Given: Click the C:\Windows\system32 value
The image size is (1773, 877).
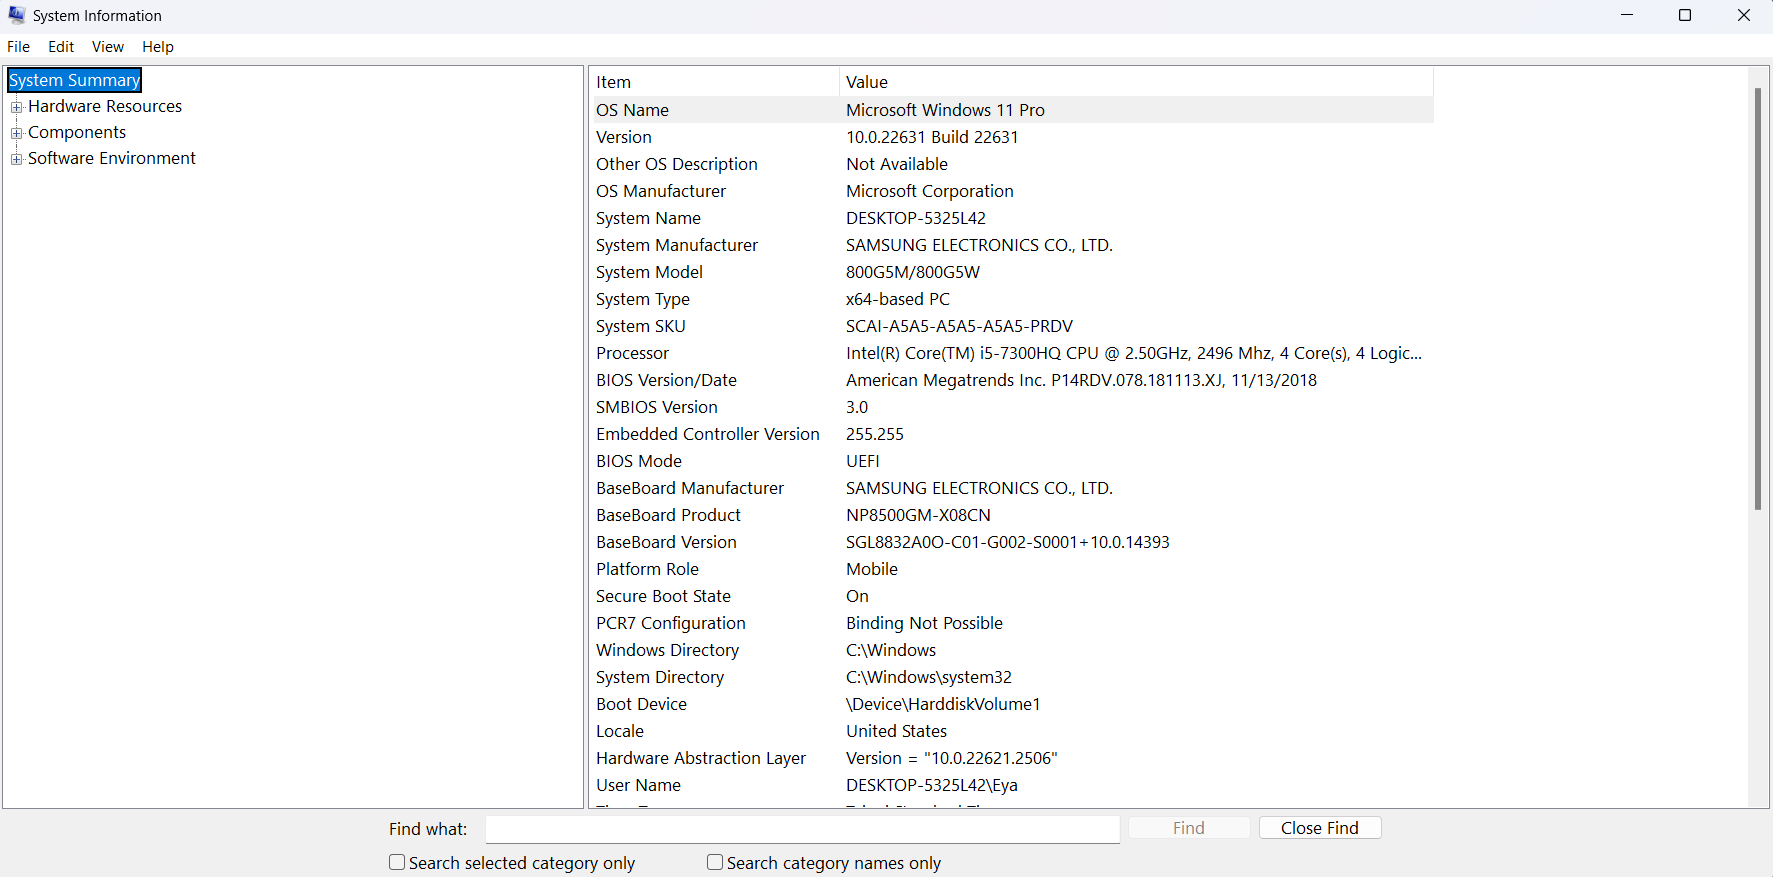Looking at the screenshot, I should pyautogui.click(x=929, y=677).
